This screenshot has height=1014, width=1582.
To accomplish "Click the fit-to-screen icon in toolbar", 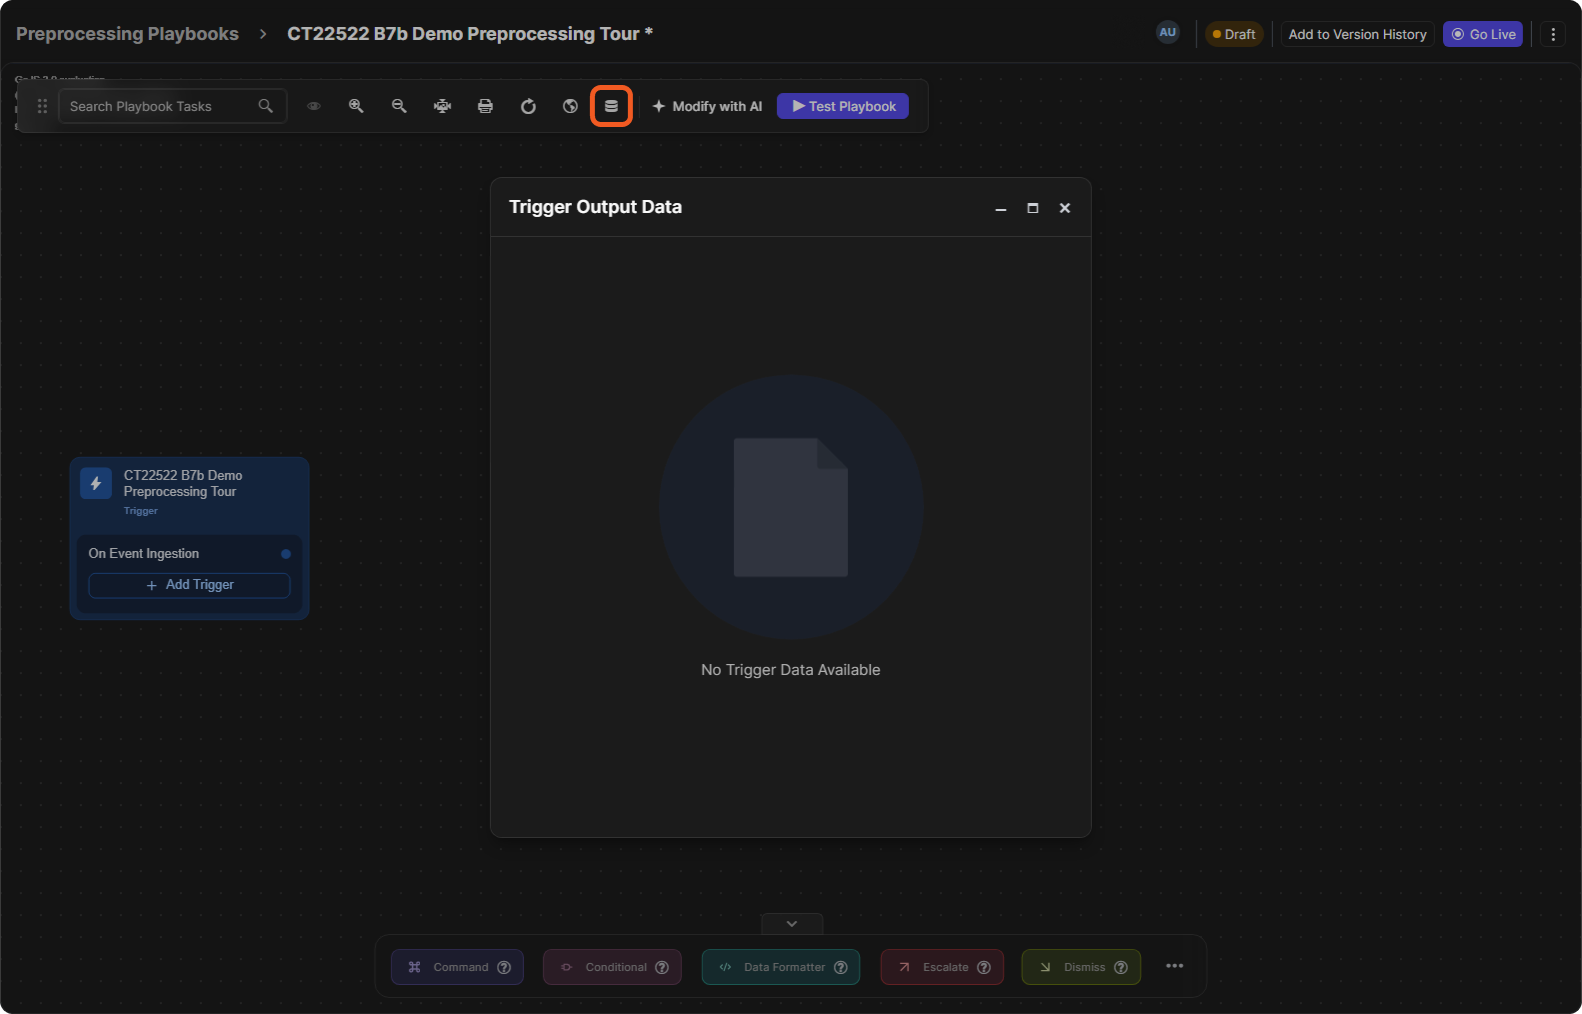I will [x=442, y=106].
